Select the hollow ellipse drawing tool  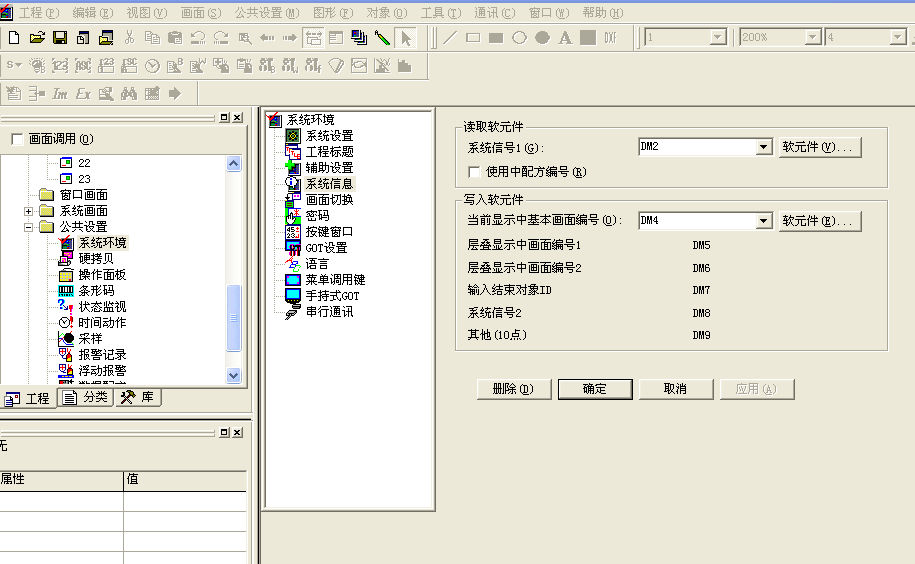519,38
